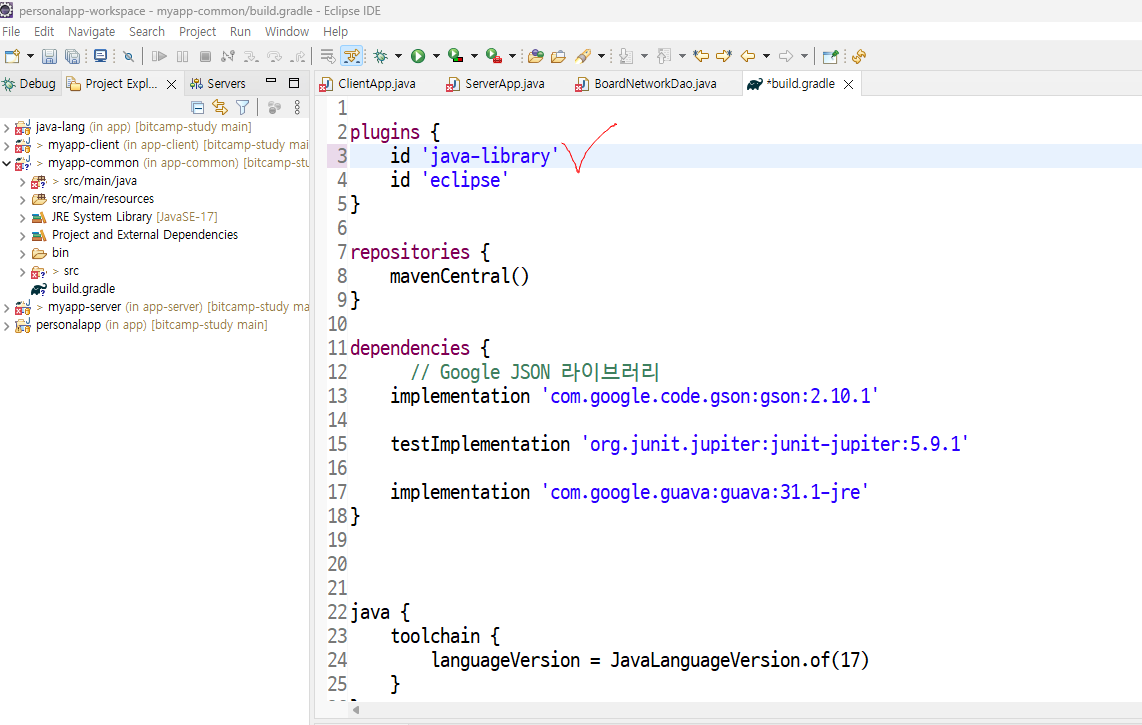This screenshot has height=725, width=1142.
Task: Expand JRE System Library node
Action: 22,218
